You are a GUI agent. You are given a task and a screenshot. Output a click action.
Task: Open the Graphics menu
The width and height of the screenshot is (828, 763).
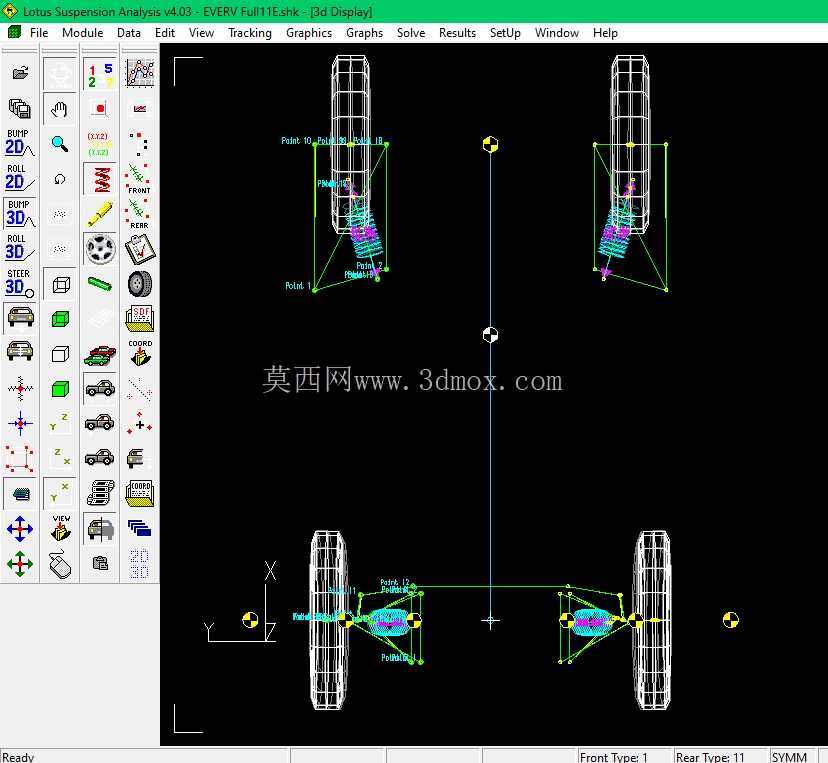pyautogui.click(x=309, y=33)
